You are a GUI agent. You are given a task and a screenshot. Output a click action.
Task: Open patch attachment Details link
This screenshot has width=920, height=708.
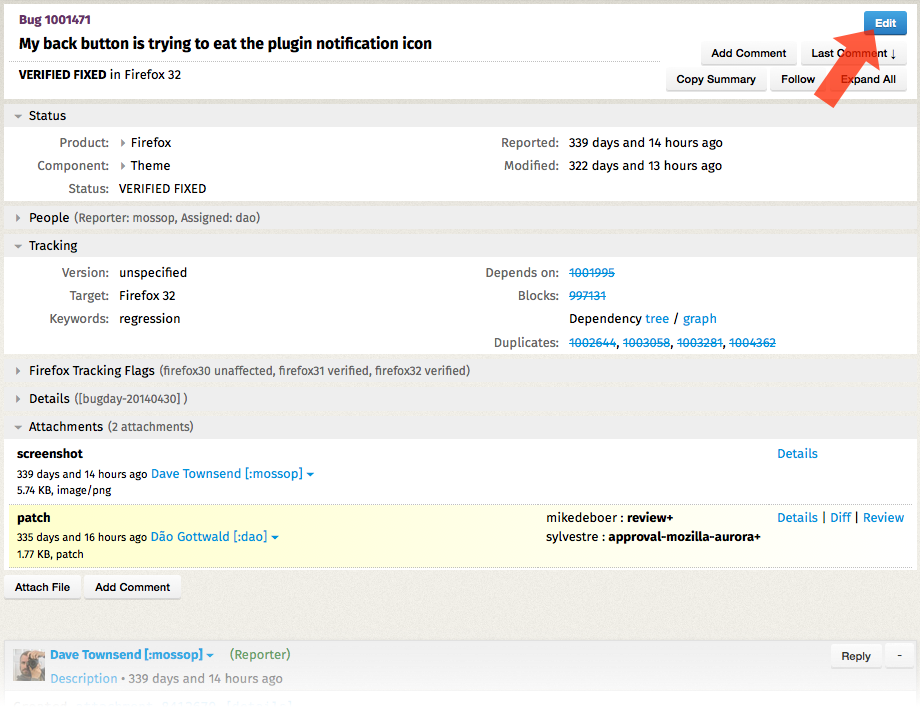[797, 517]
